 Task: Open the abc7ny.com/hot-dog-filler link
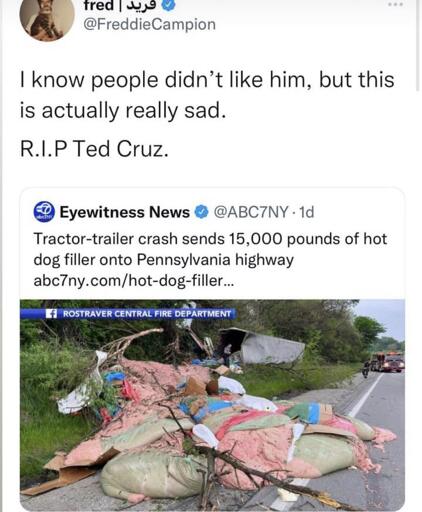coord(134,281)
